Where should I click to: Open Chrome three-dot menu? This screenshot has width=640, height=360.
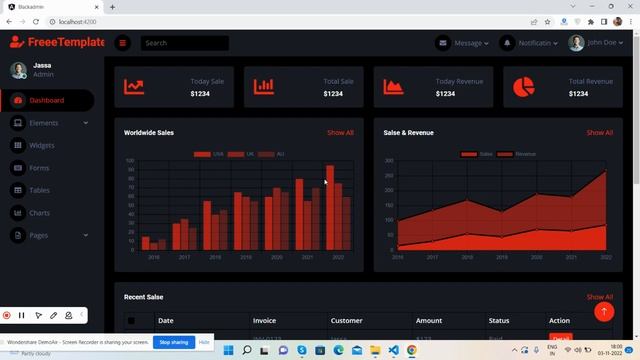(x=631, y=22)
